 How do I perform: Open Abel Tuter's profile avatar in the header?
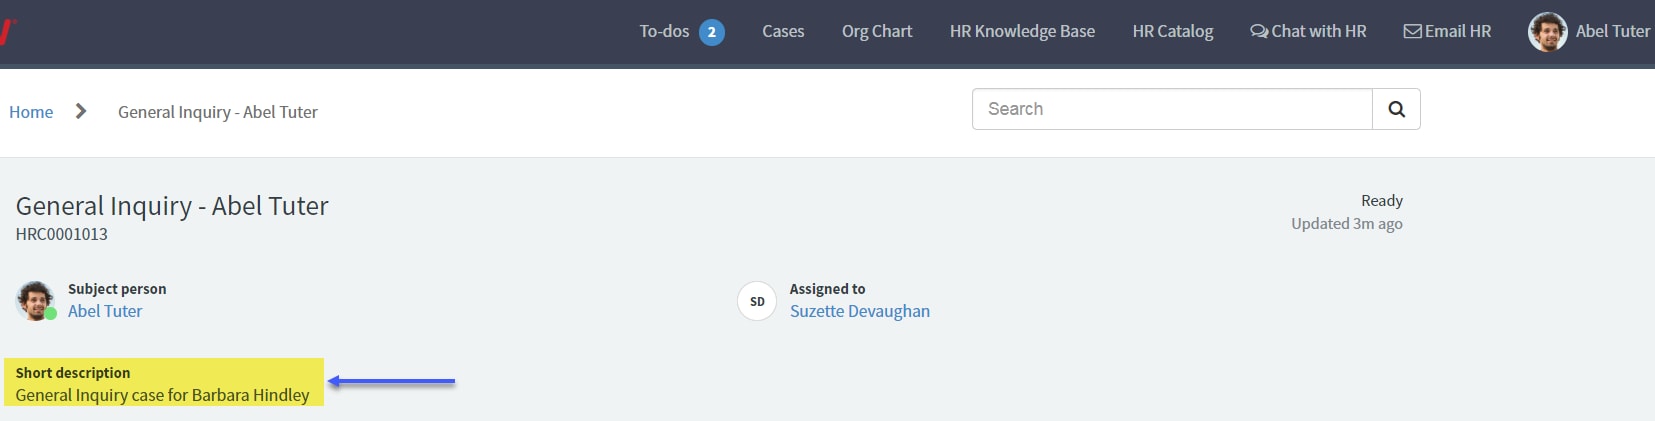pyautogui.click(x=1547, y=32)
